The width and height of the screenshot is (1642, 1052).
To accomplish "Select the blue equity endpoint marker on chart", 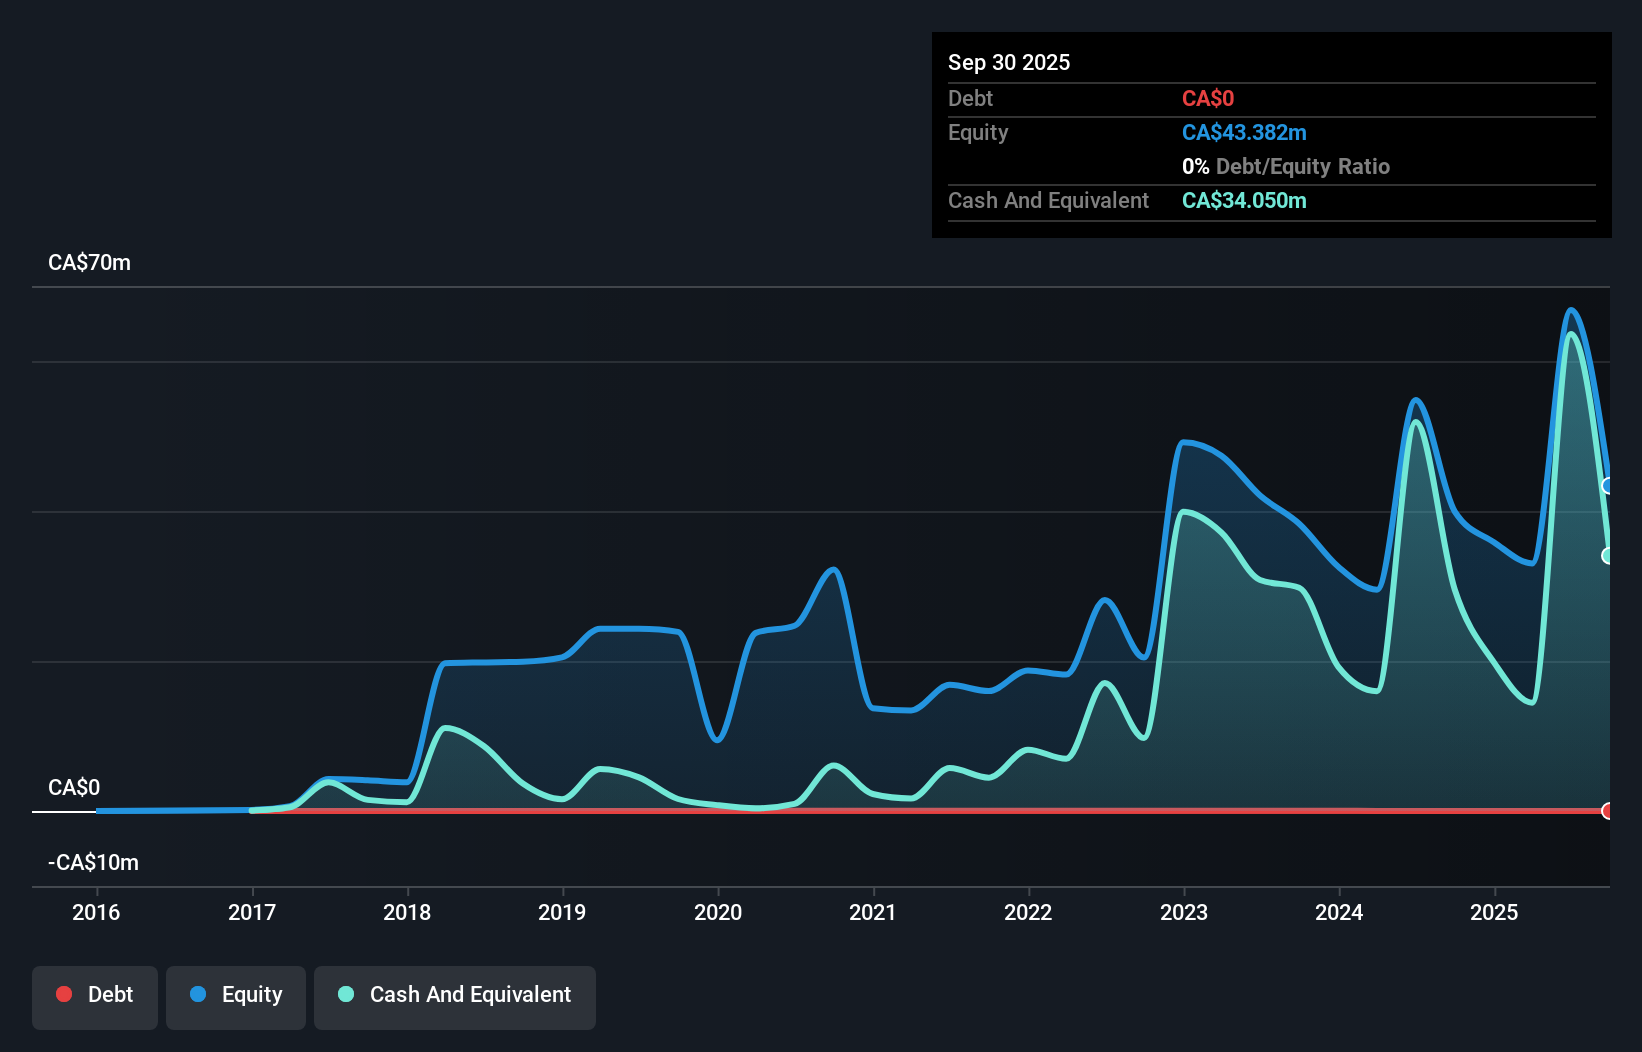I will point(1609,487).
